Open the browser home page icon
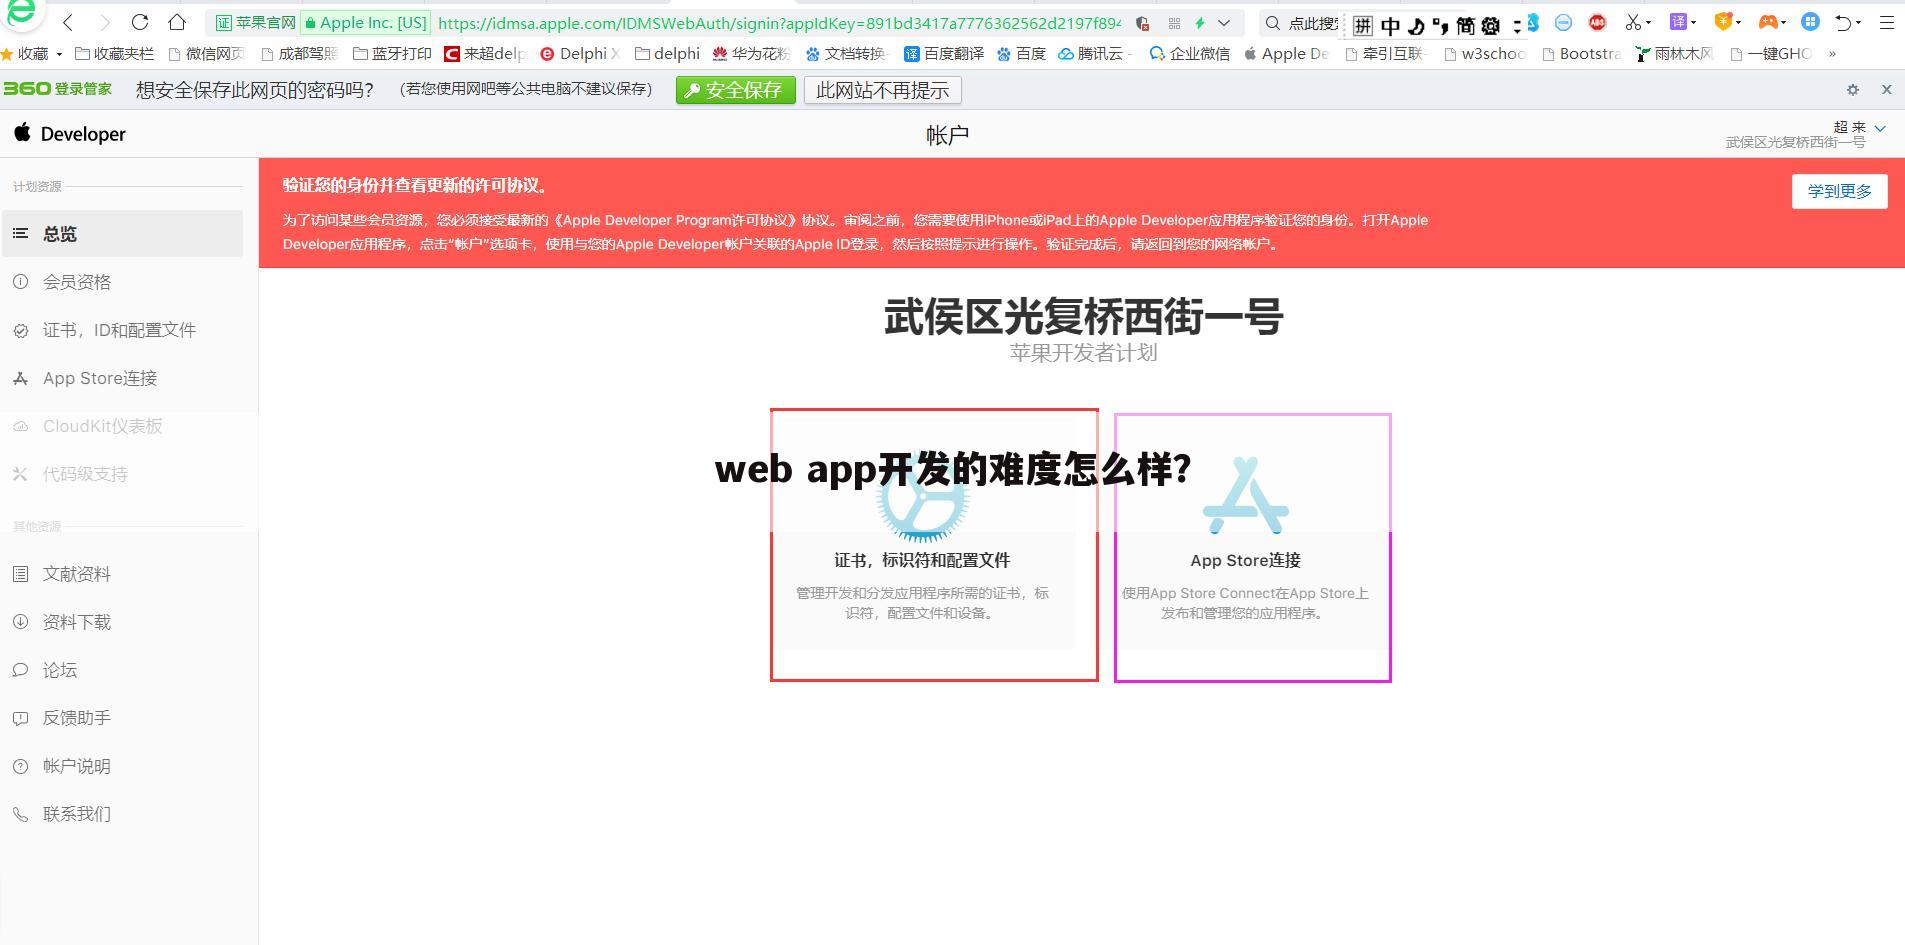This screenshot has height=945, width=1905. pos(177,22)
